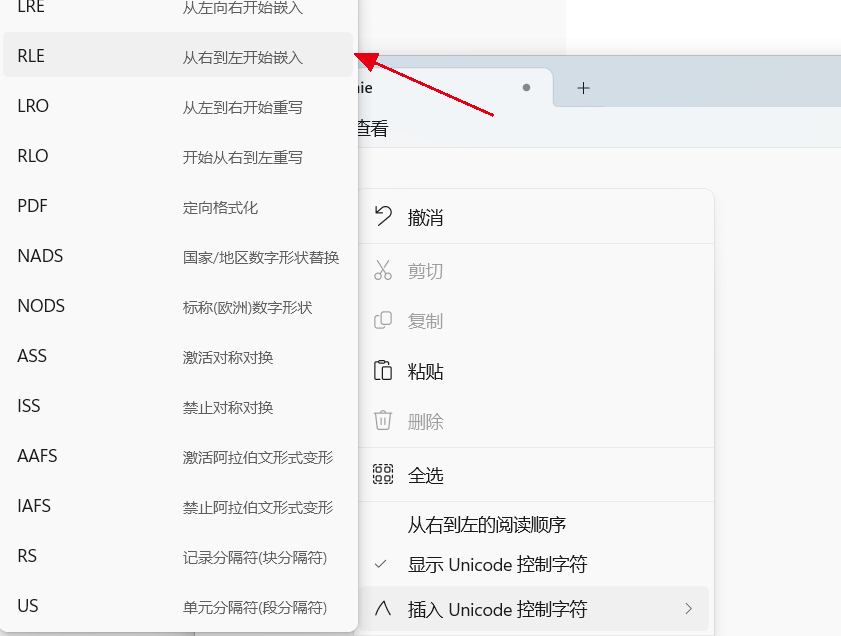
Task: Insert US 单元分隔符 character
Action: [x=178, y=606]
